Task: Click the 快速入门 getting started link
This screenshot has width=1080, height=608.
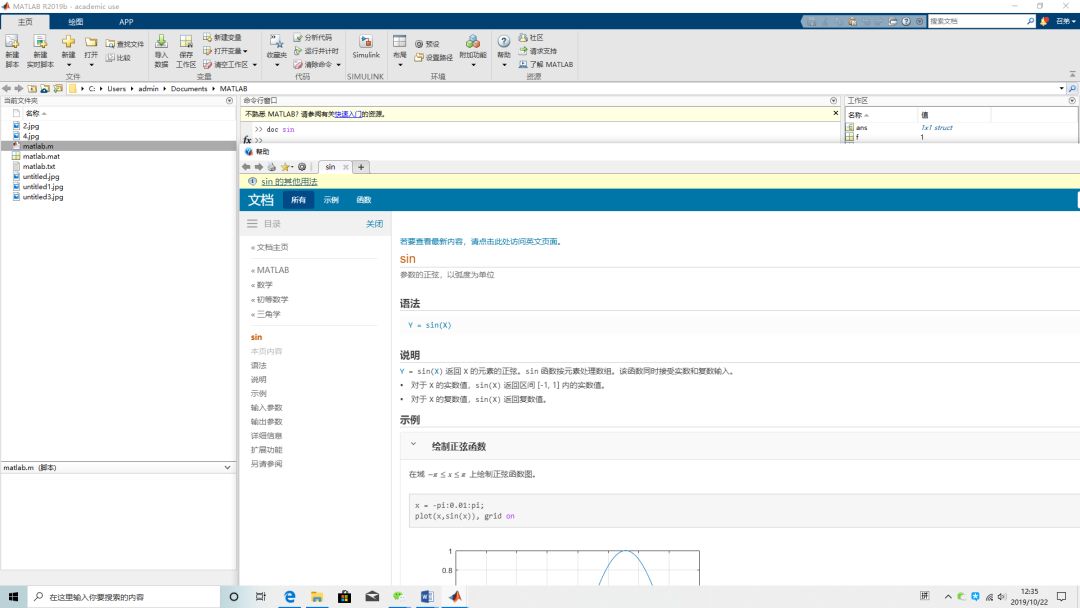Action: click(x=348, y=114)
